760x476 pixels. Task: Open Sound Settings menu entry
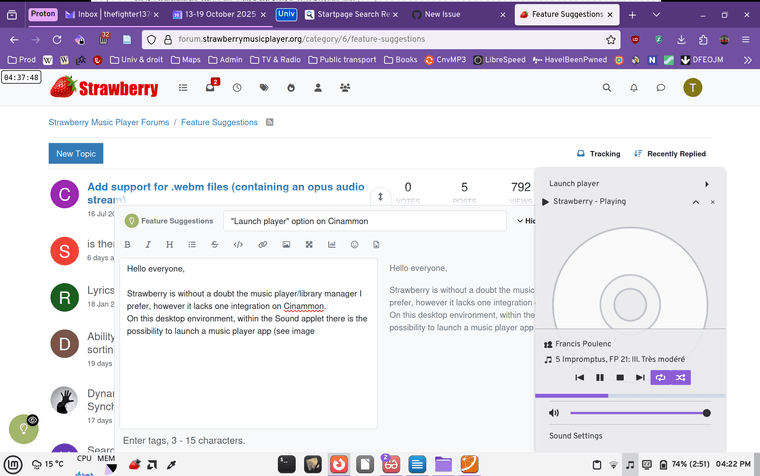click(x=576, y=436)
